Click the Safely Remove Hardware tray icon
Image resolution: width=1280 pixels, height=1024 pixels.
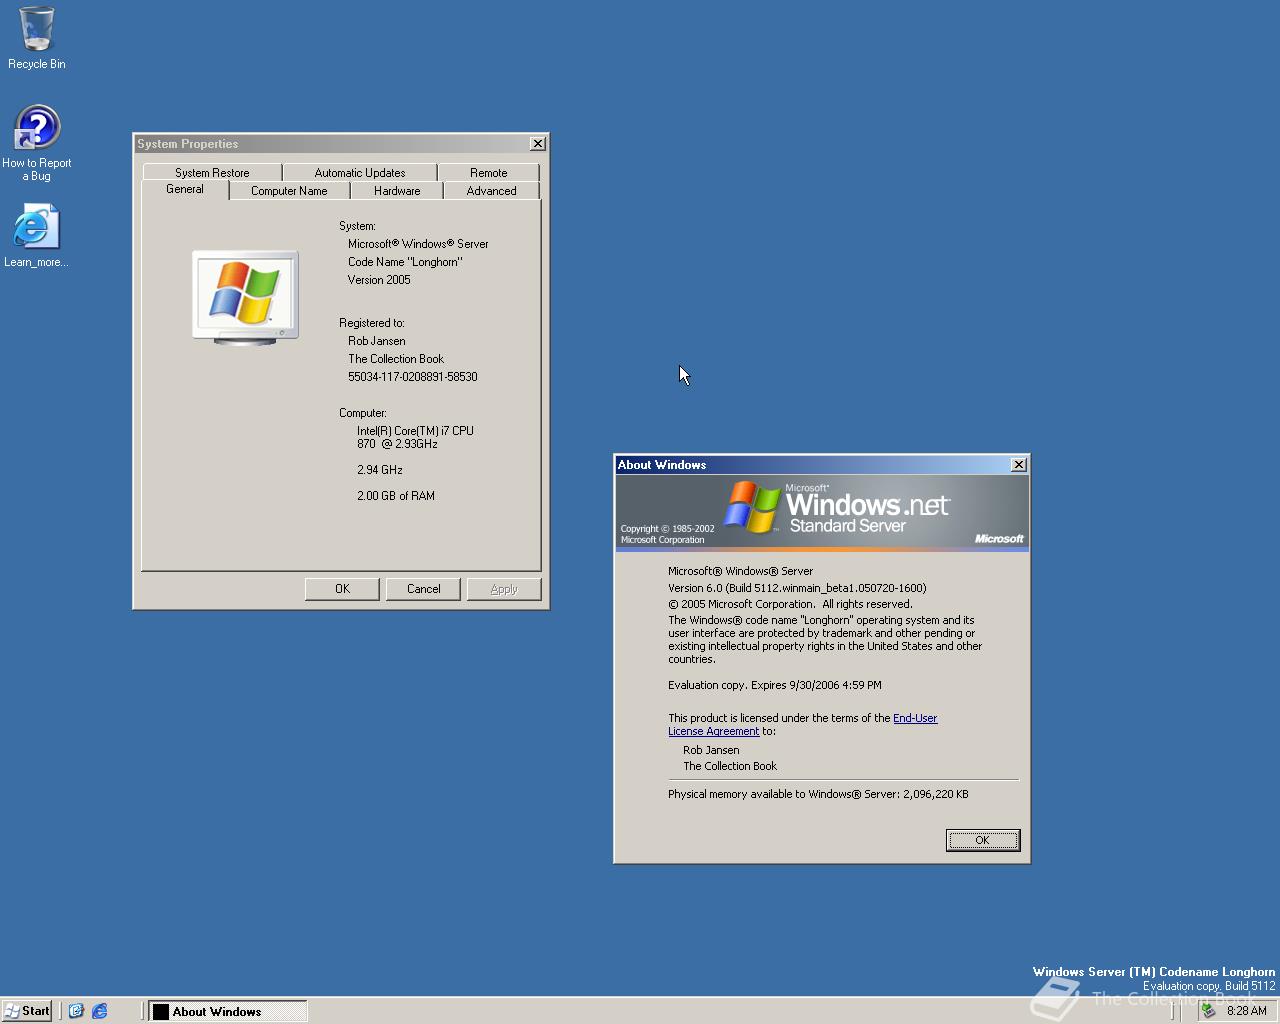(1209, 1011)
